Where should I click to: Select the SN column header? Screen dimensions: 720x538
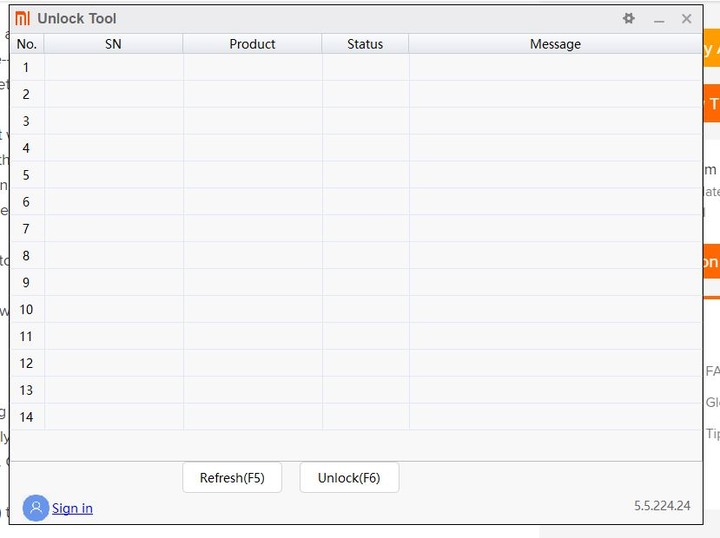pyautogui.click(x=113, y=44)
